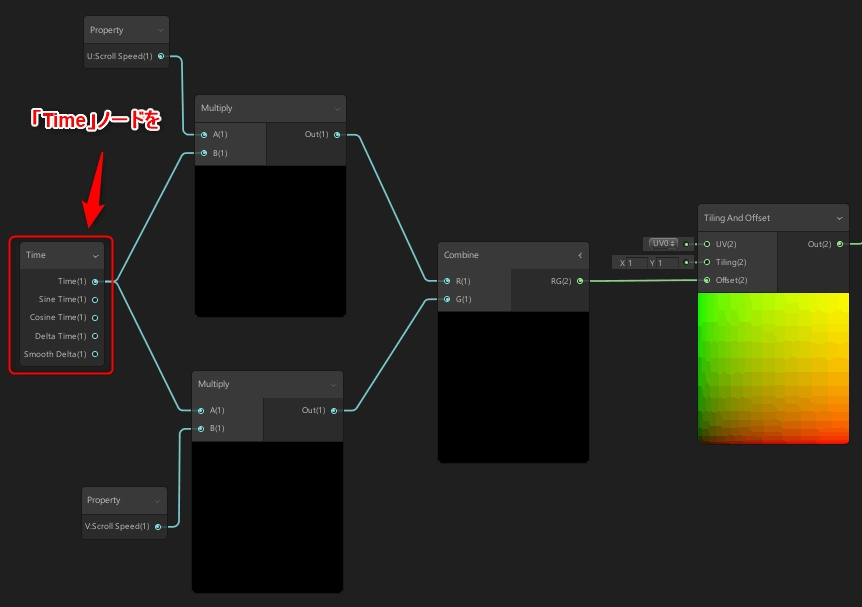
Task: Open the UV0 channel dropdown
Action: [x=664, y=243]
